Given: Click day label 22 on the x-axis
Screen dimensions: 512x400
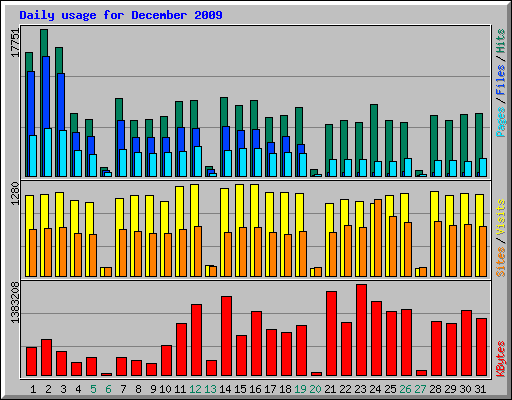Looking at the screenshot, I should (x=345, y=389).
